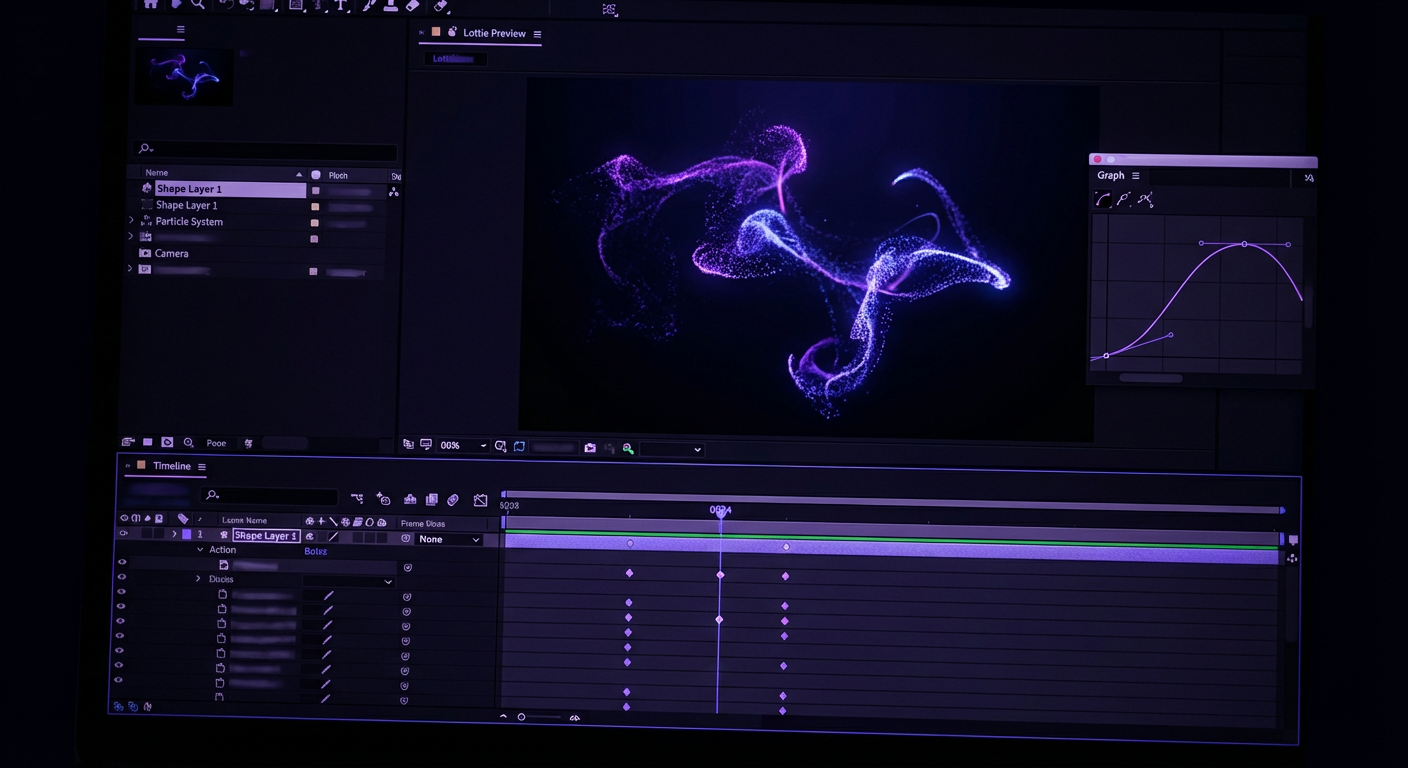Click the snapshot camera icon under the preview

point(590,448)
